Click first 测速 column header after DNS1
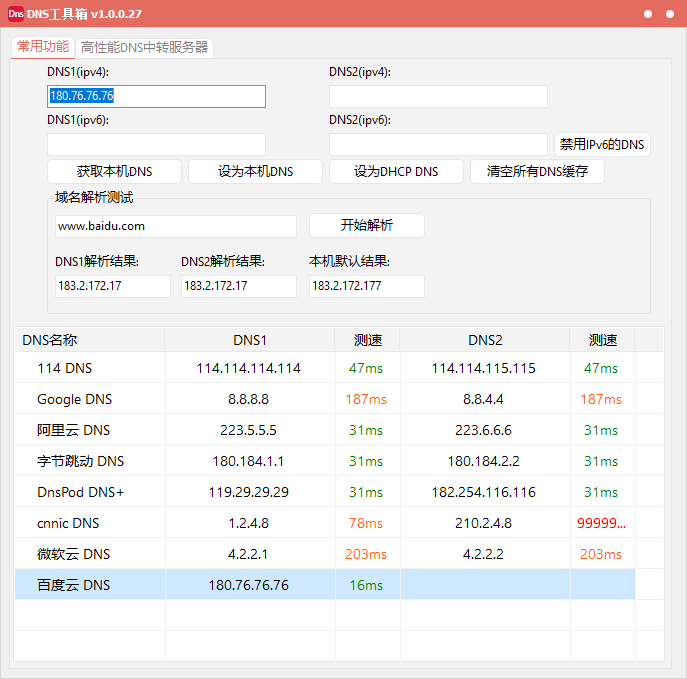The image size is (687, 679). coord(368,340)
